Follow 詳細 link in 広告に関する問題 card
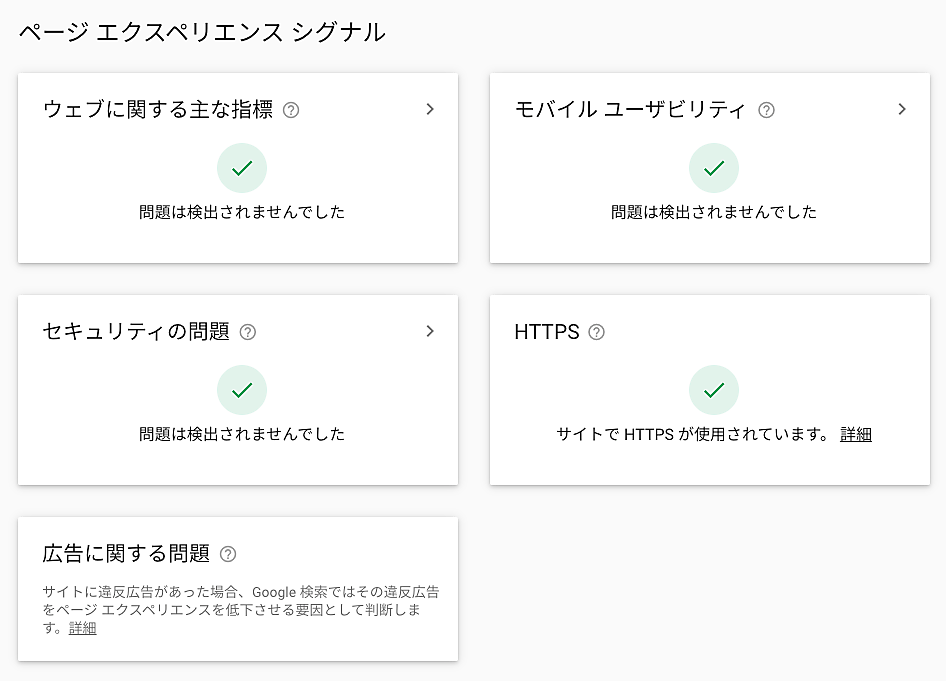Viewport: 946px width, 681px height. [x=83, y=628]
